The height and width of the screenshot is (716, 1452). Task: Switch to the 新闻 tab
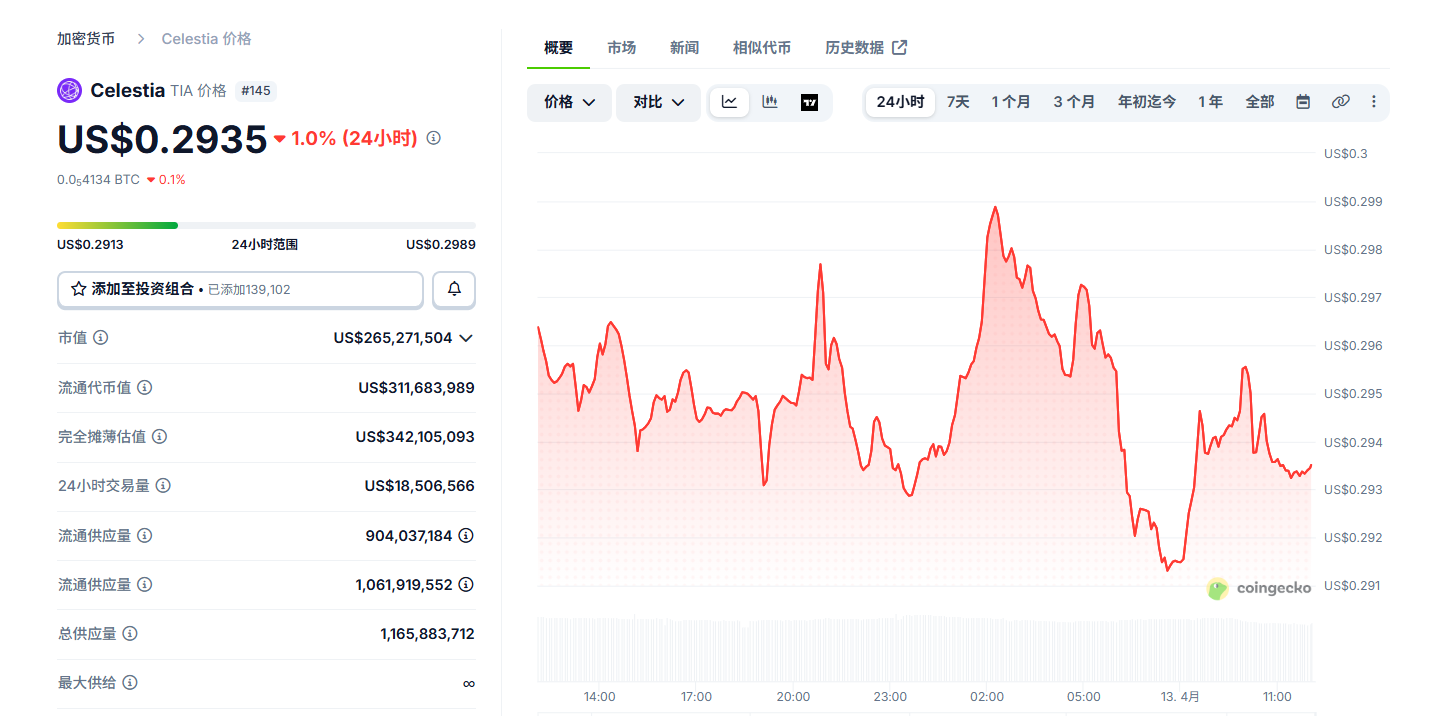tap(684, 48)
